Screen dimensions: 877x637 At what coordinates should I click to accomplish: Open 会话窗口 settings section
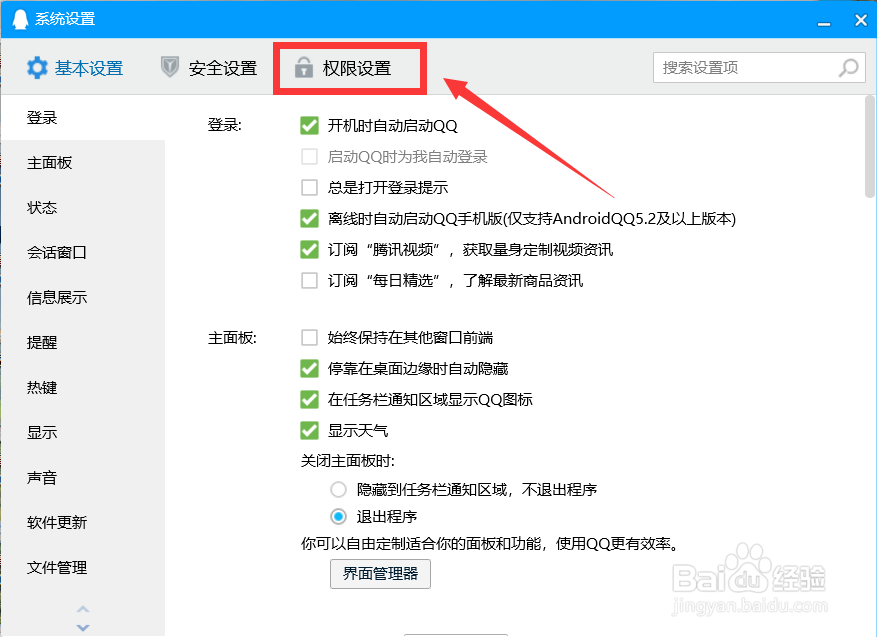(83, 252)
